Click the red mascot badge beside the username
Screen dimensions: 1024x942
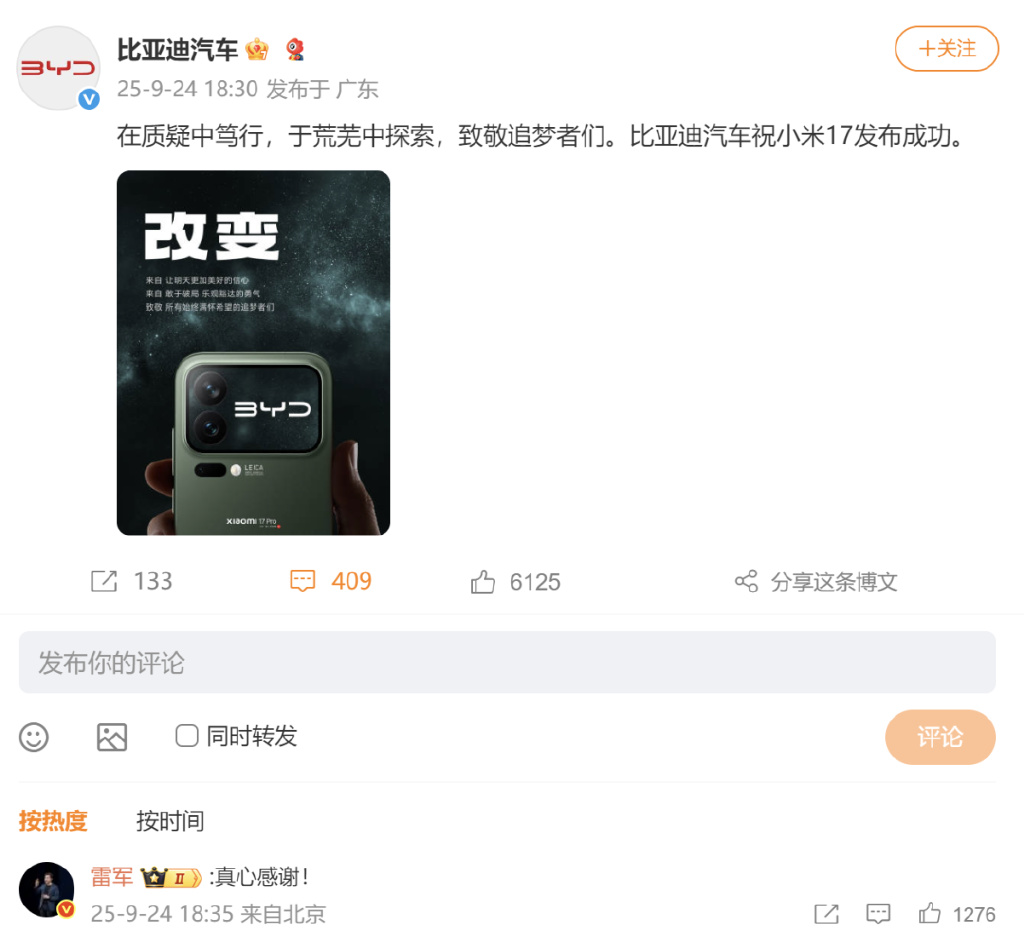295,50
